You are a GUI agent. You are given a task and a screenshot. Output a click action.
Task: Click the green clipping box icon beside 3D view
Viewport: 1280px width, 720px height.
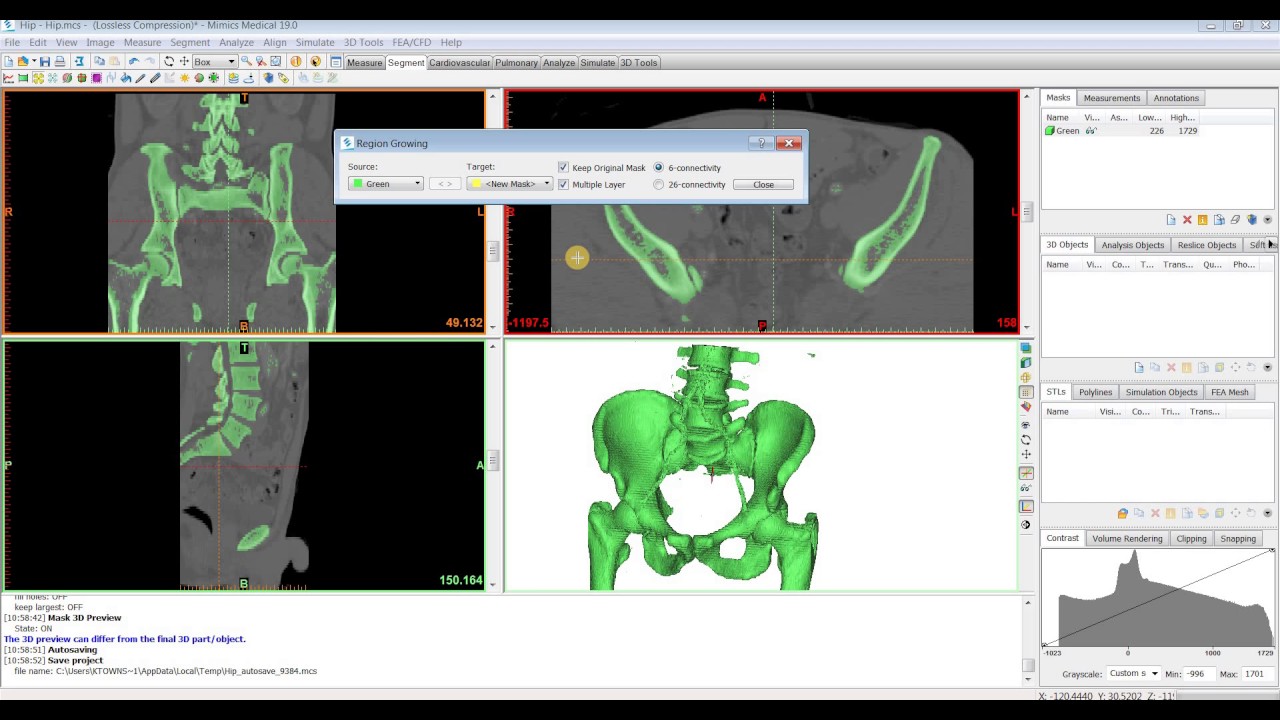click(x=1025, y=363)
